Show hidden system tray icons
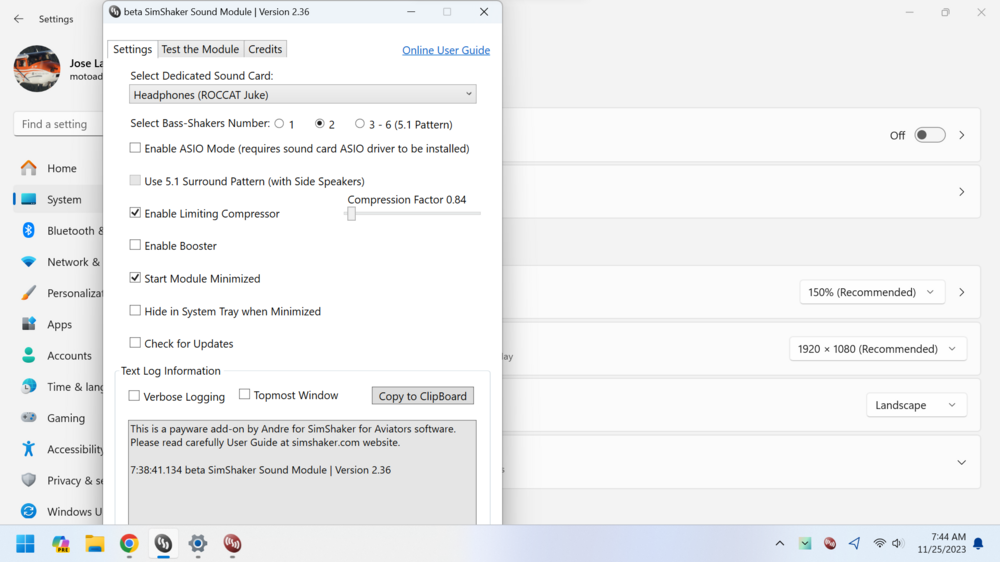 click(x=779, y=544)
